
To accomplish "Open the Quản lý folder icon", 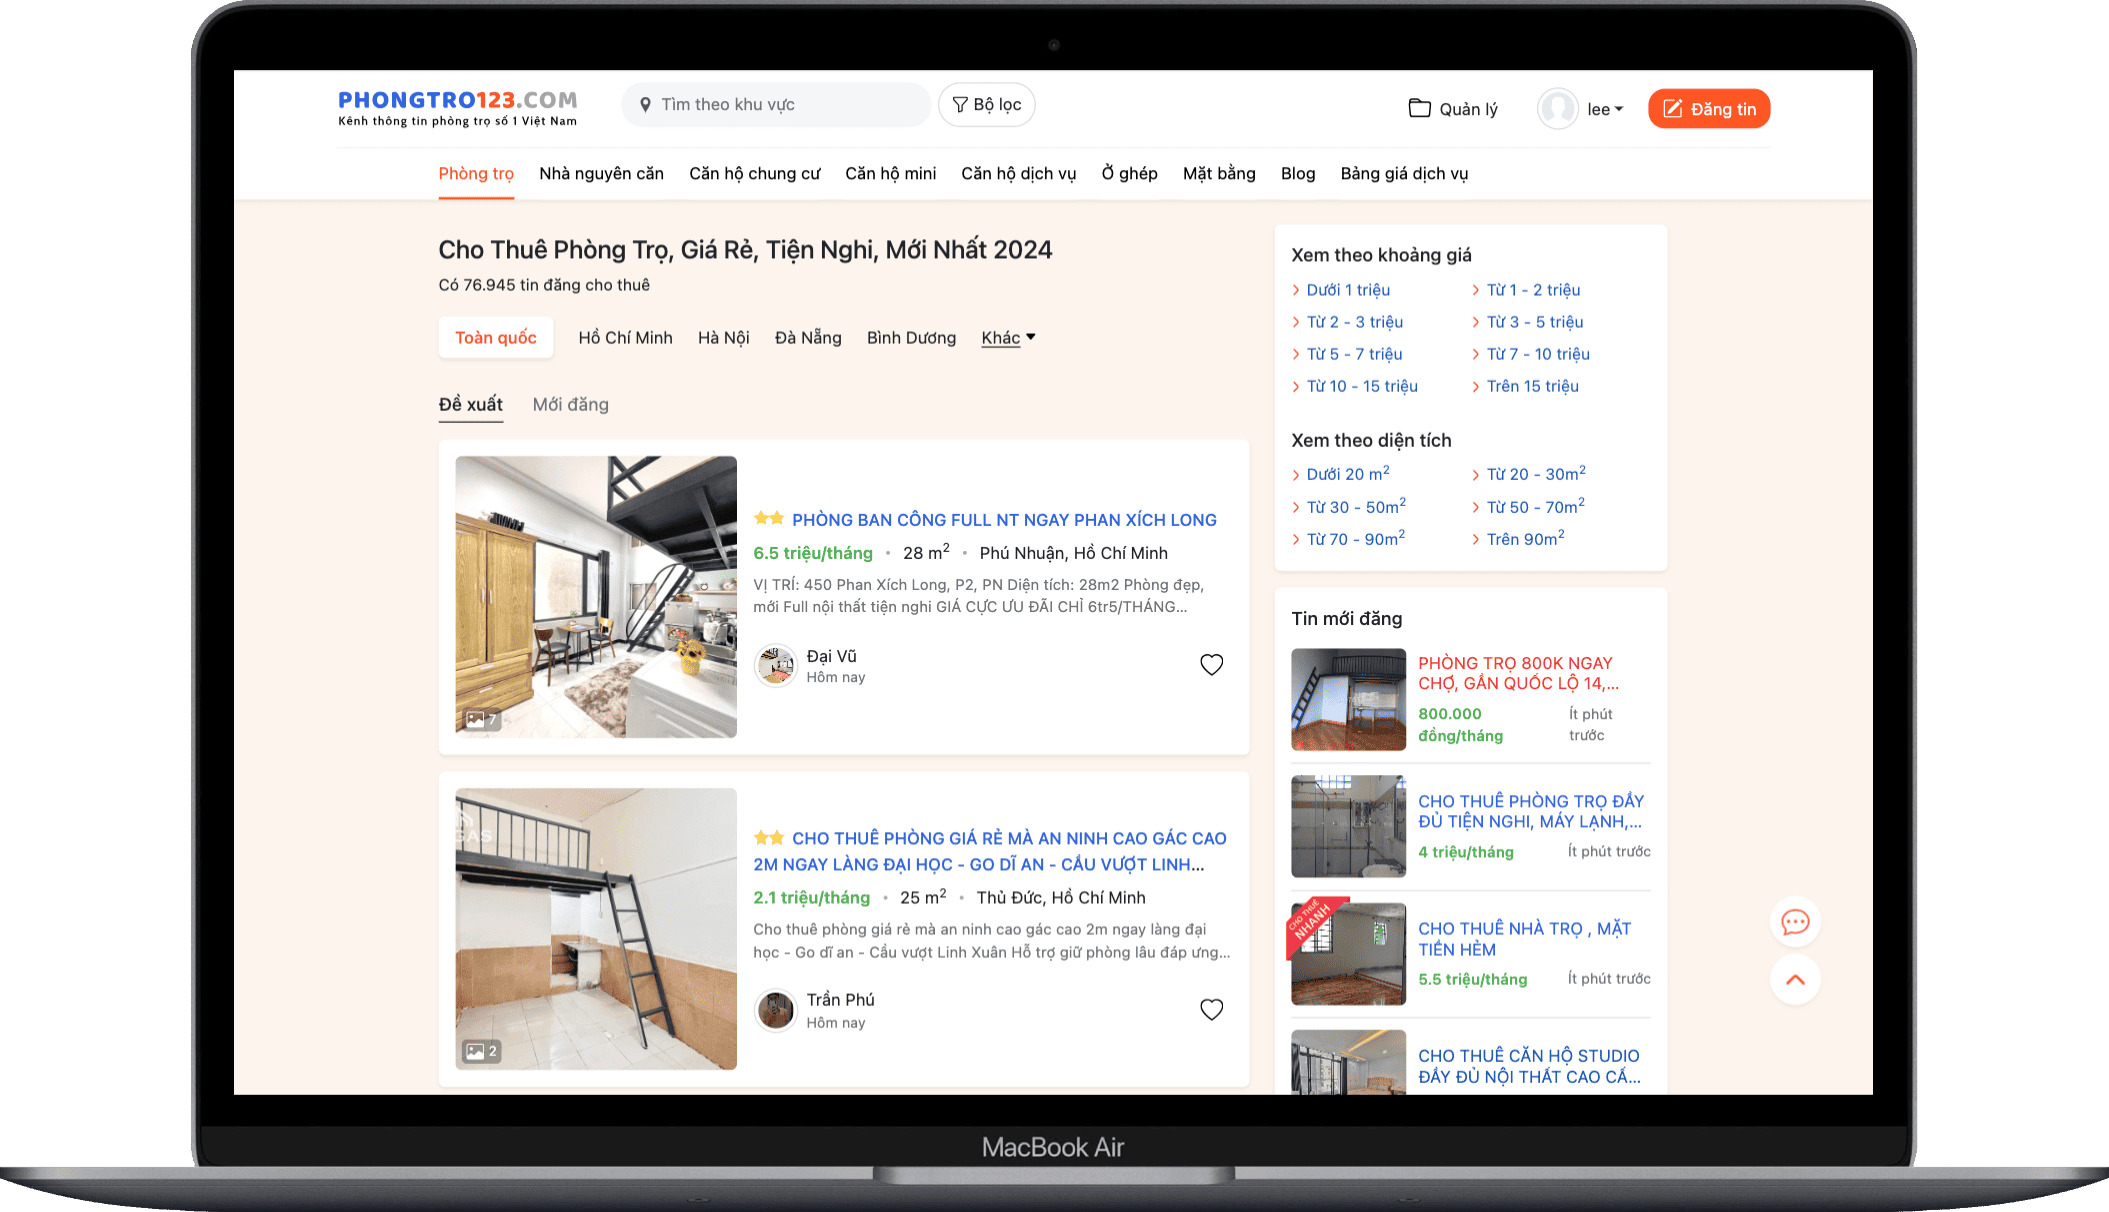I will [1419, 108].
